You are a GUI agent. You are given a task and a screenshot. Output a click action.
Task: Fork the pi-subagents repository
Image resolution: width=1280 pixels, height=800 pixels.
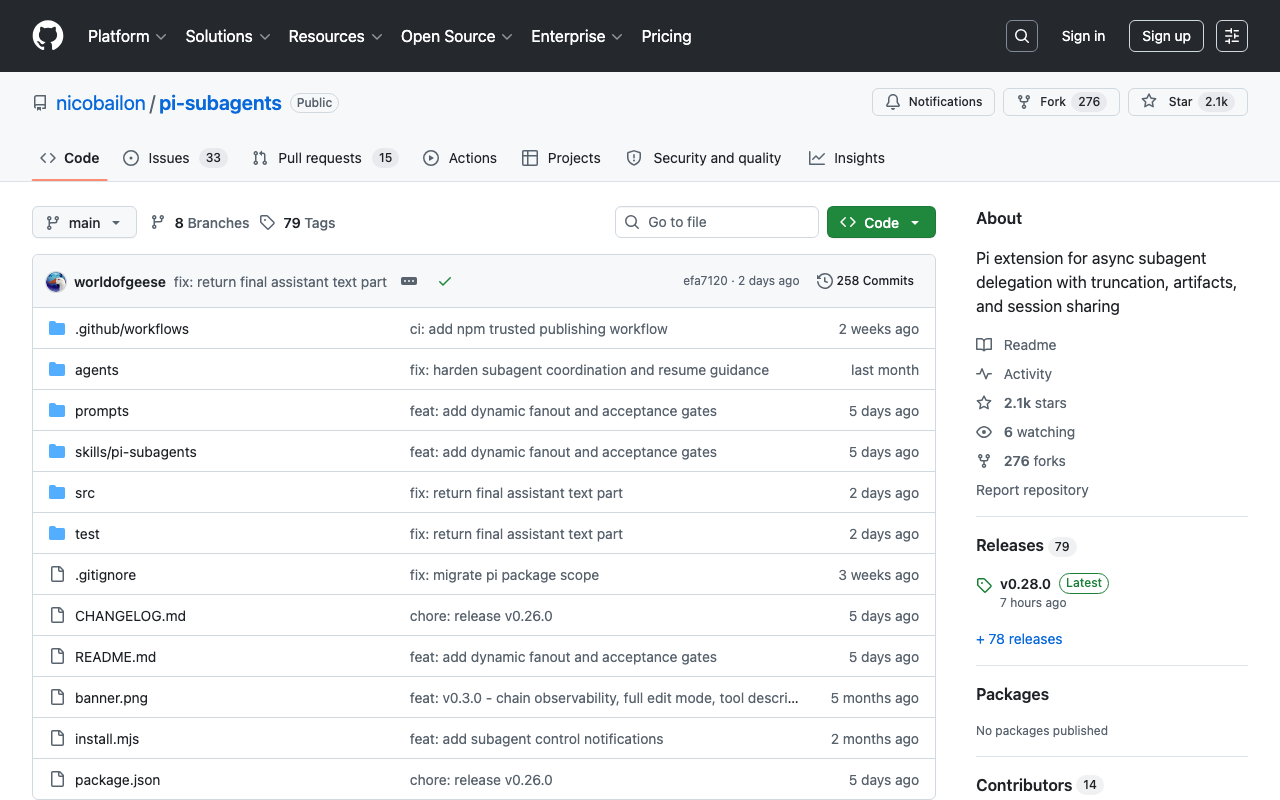[1060, 102]
